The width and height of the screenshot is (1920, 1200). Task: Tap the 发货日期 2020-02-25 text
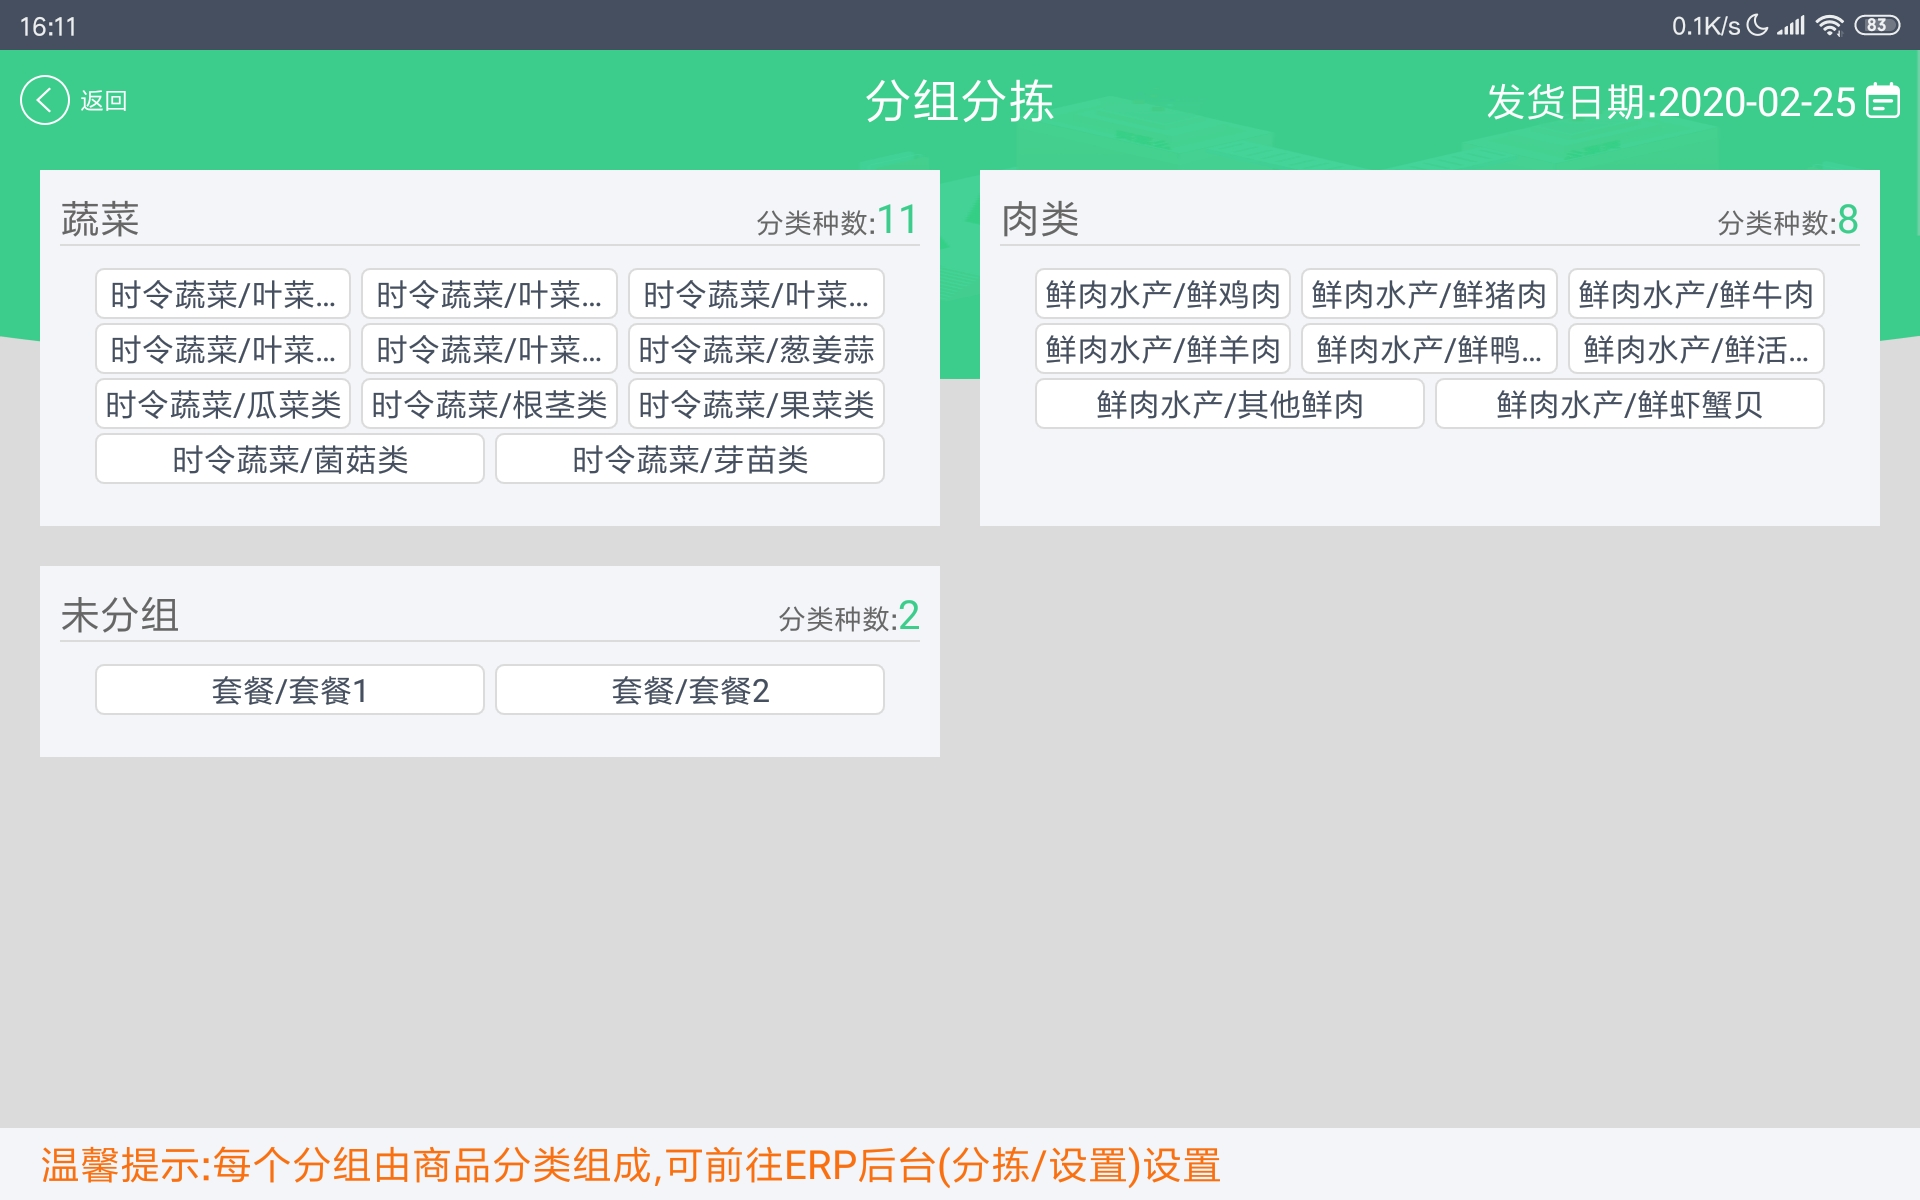1670,102
